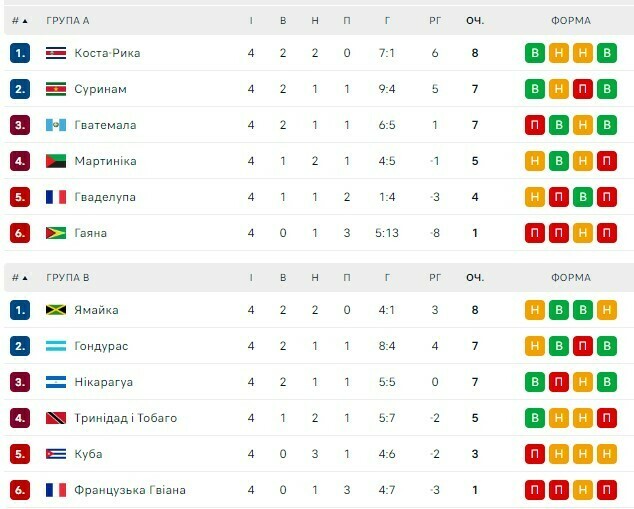The image size is (634, 509).
Task: Click Суринам's red П form badge
Action: [x=583, y=89]
